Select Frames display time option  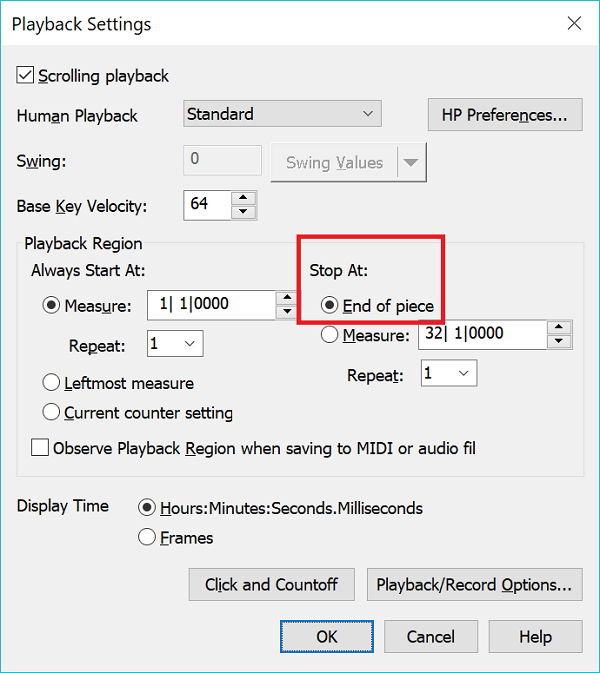click(147, 538)
